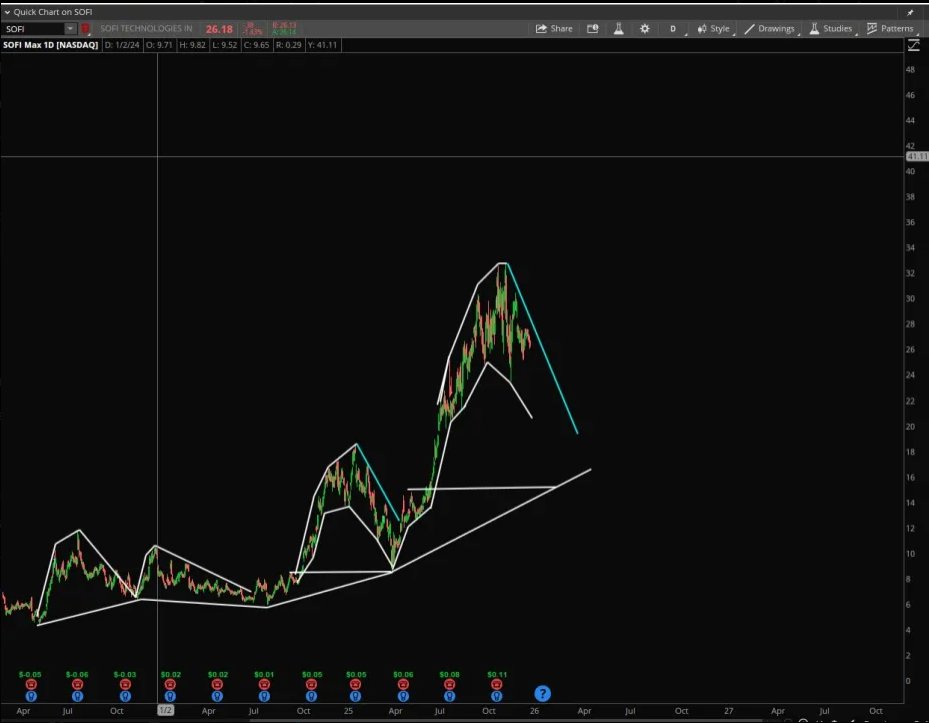929x723 pixels.
Task: Click the Share button
Action: click(x=554, y=28)
